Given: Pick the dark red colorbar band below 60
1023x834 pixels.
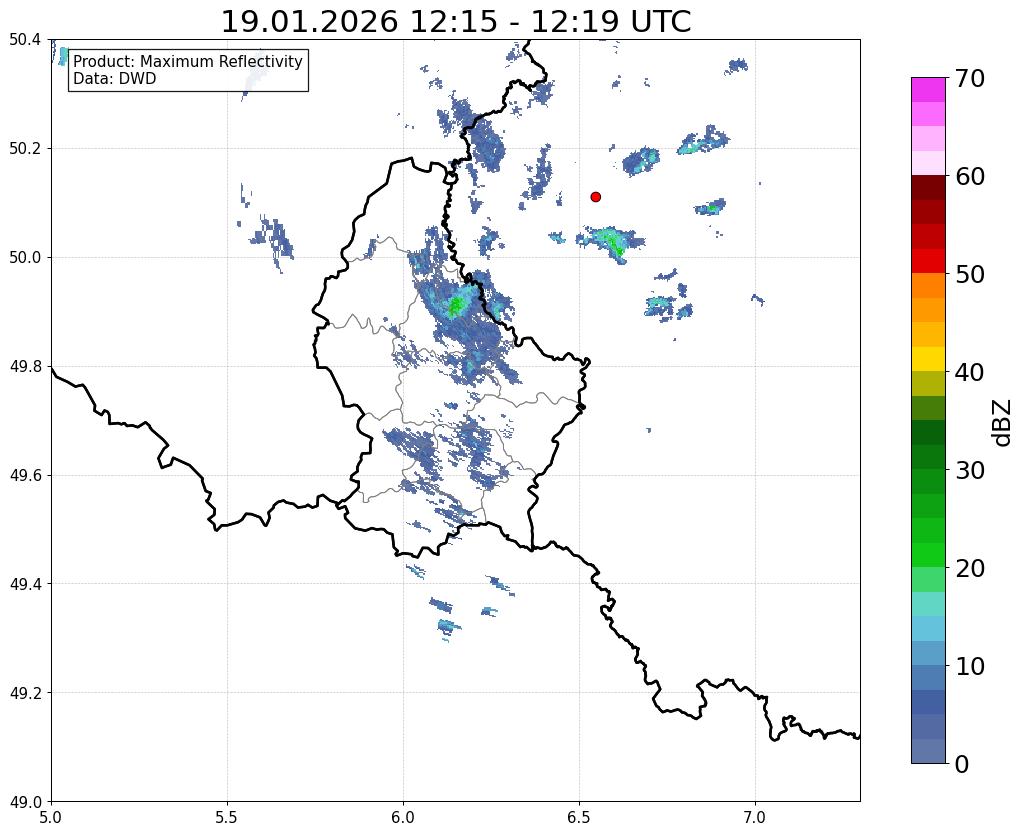Looking at the screenshot, I should (928, 187).
